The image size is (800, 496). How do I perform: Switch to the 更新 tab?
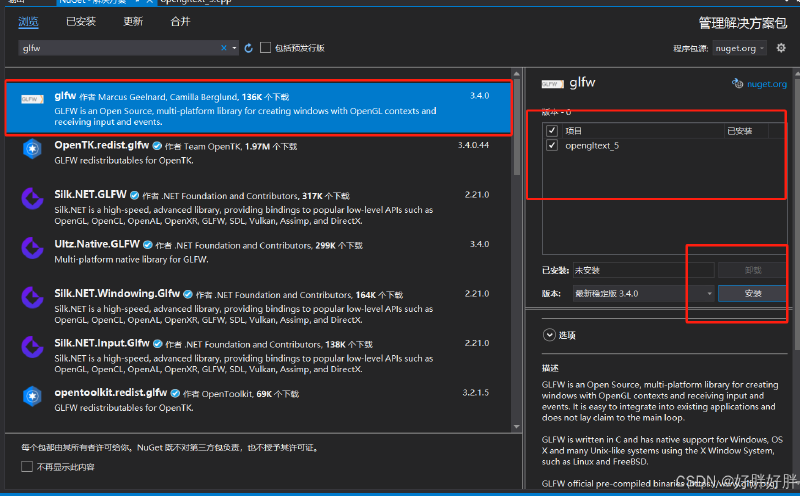[133, 21]
